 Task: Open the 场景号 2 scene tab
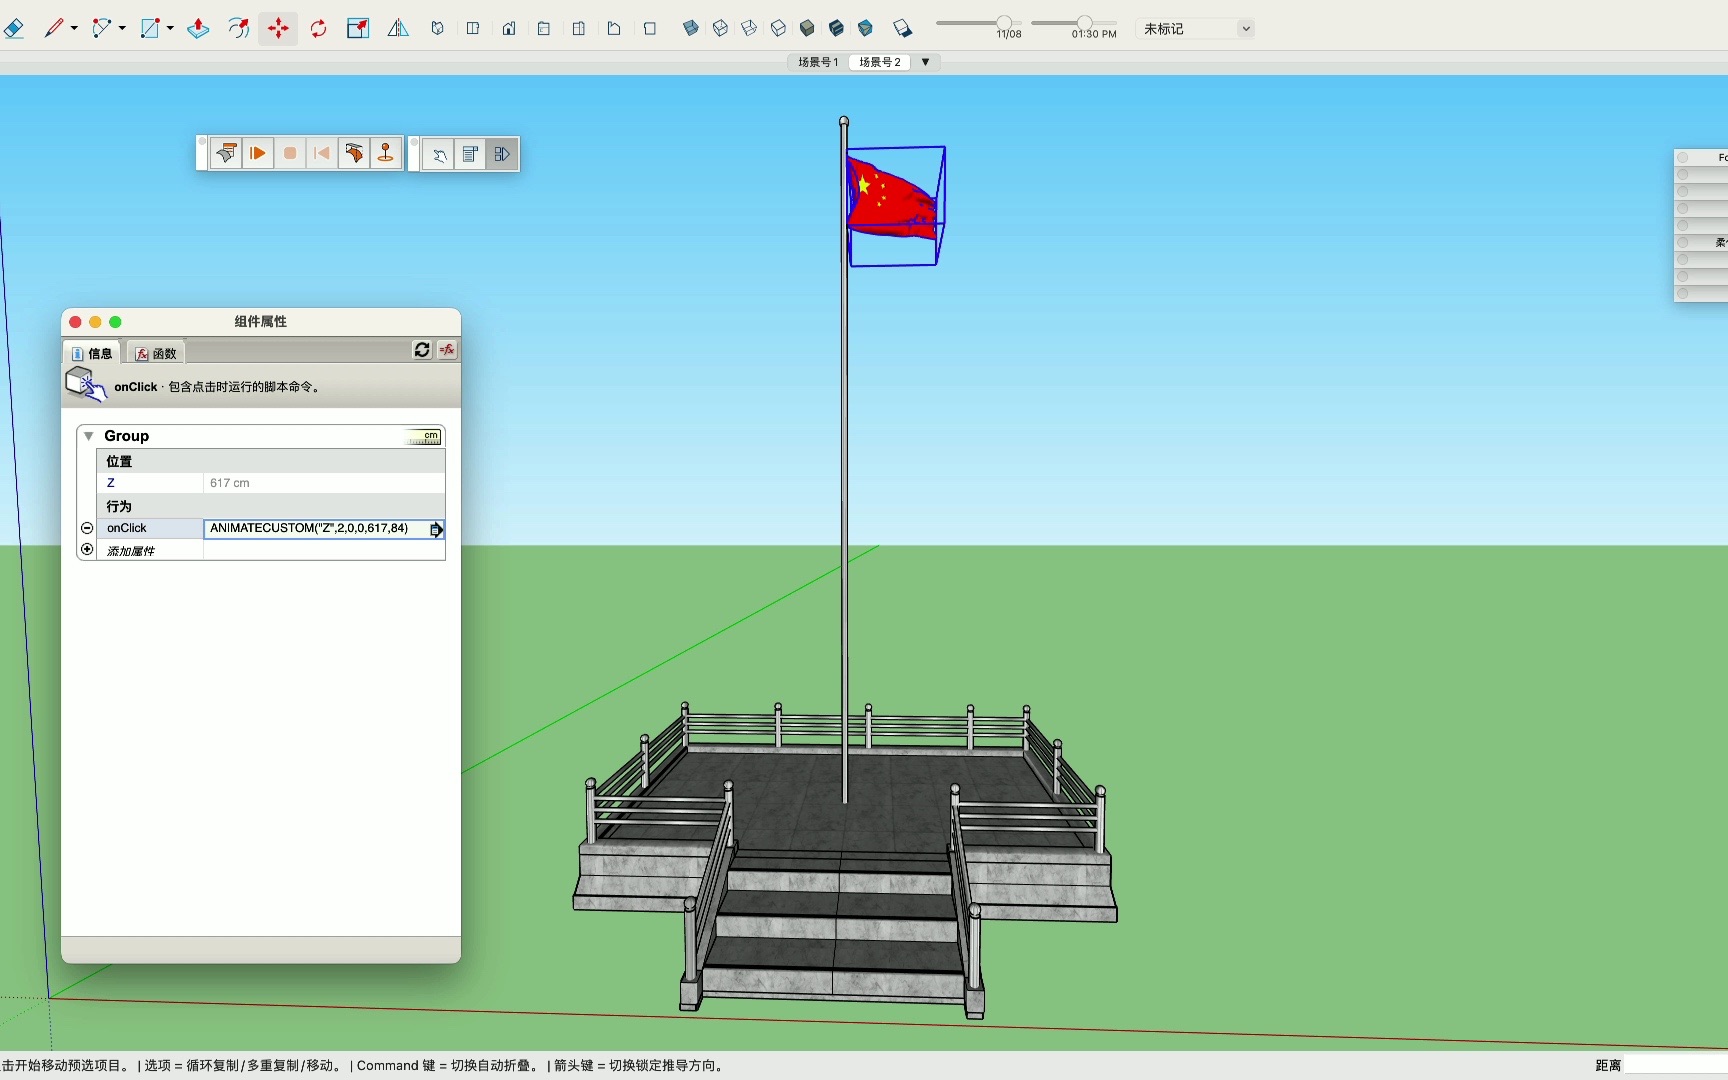tap(880, 62)
